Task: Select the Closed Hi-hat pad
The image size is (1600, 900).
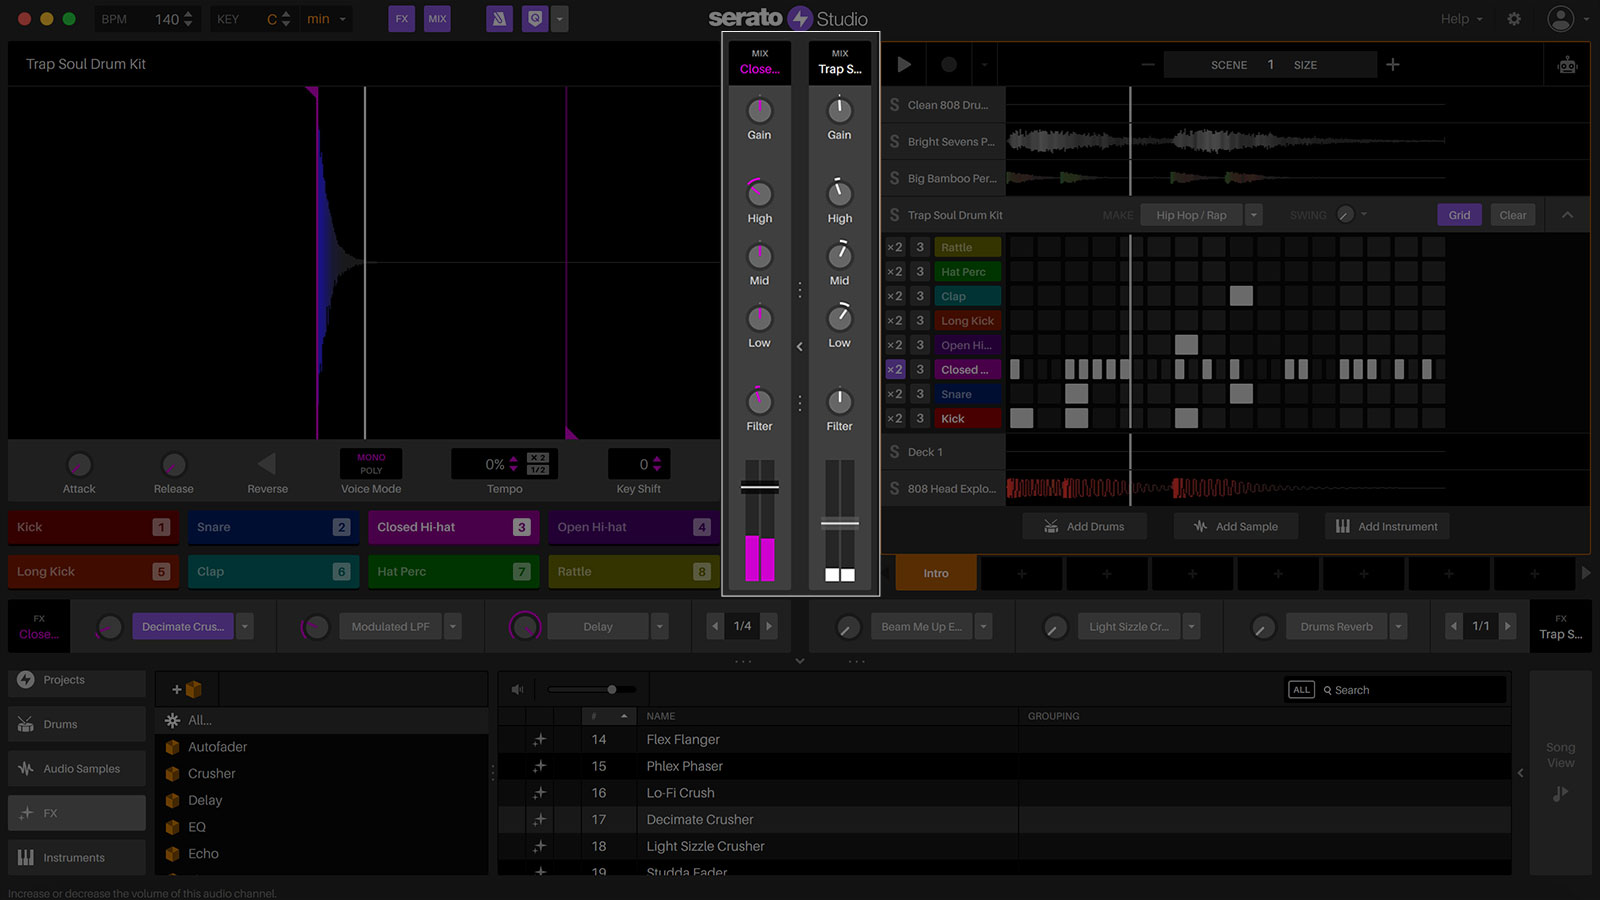Action: click(453, 527)
